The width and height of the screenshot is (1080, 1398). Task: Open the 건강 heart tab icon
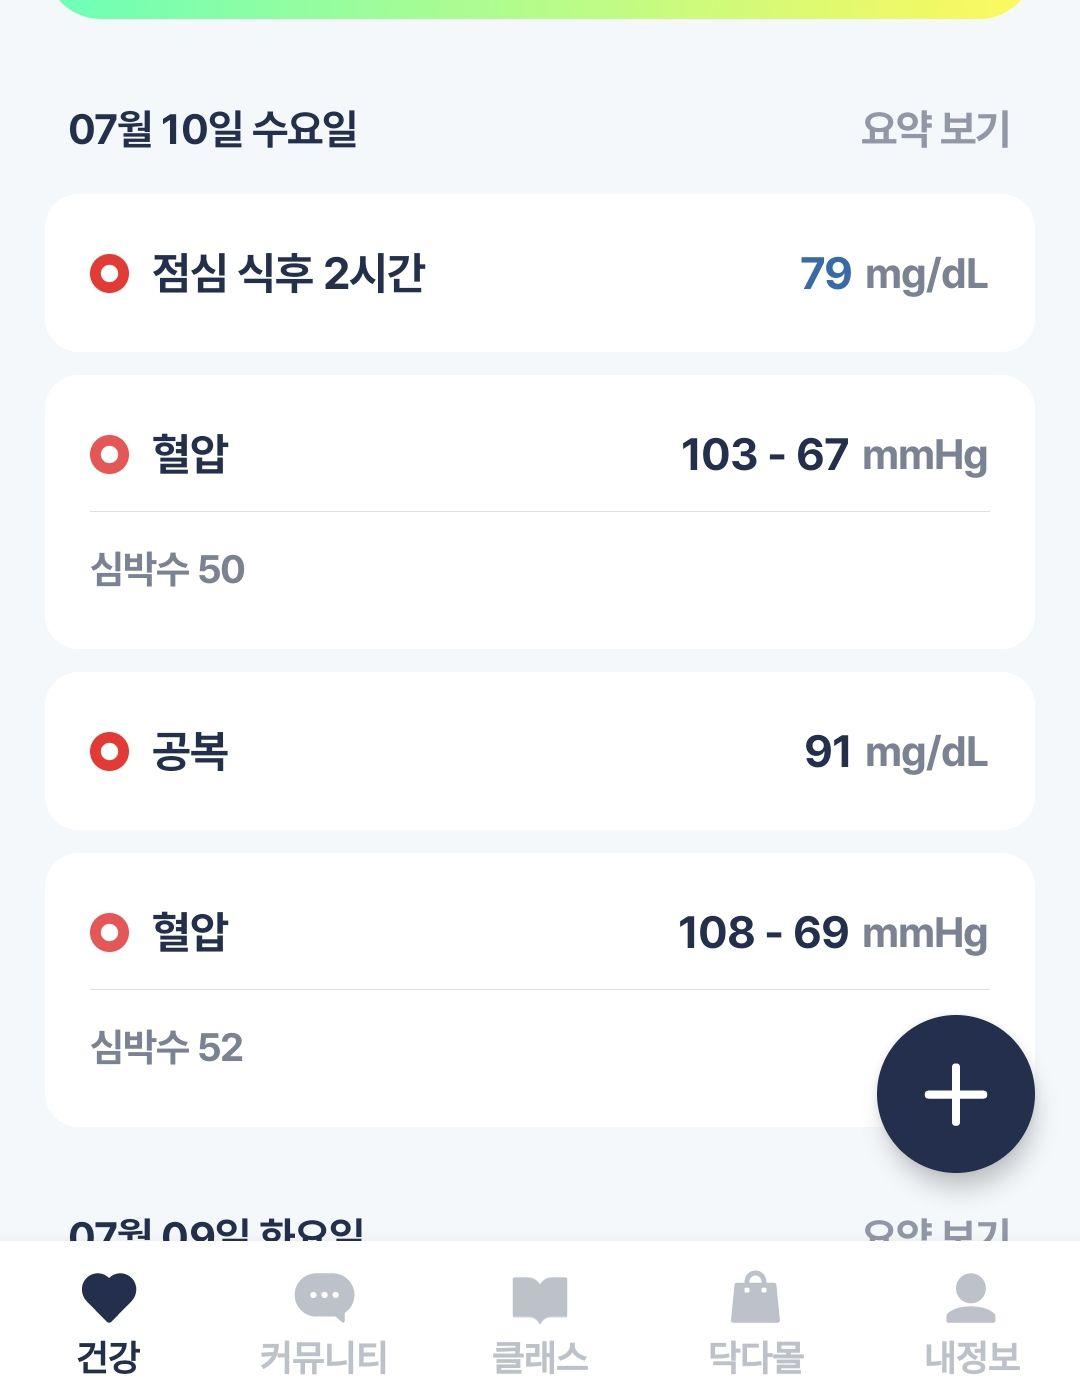108,1298
